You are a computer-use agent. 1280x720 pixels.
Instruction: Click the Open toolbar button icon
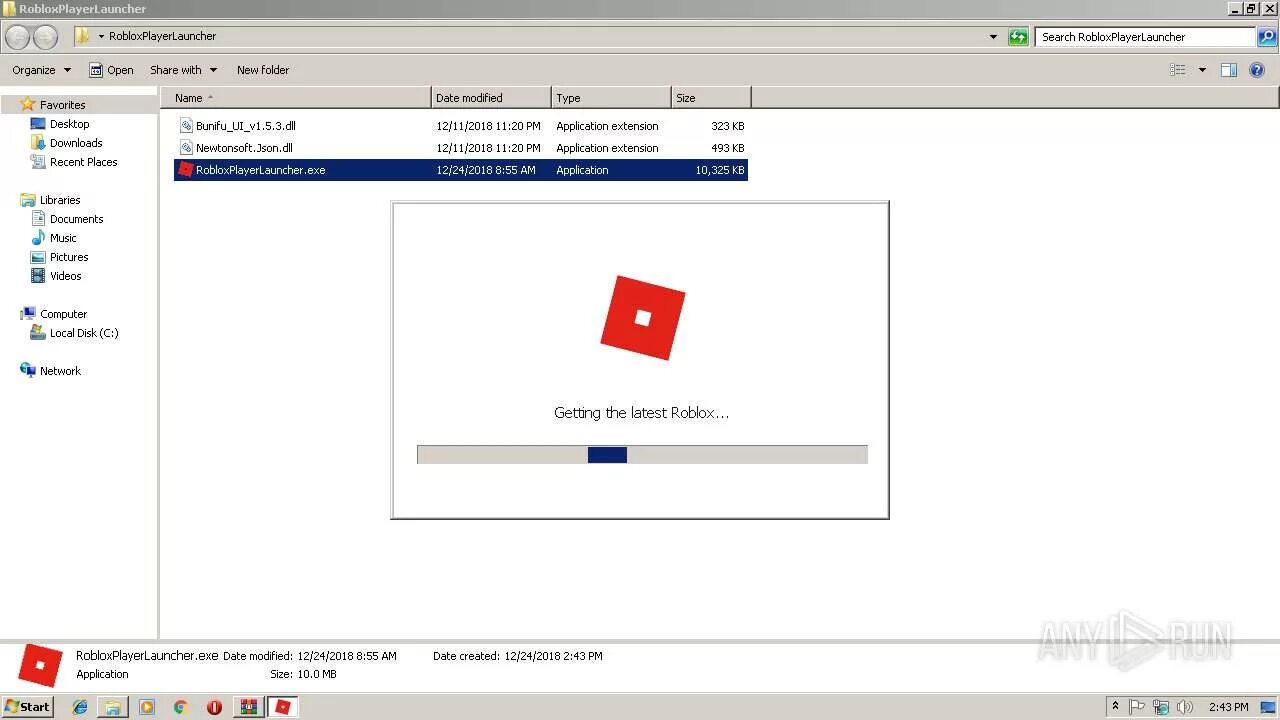pyautogui.click(x=96, y=70)
